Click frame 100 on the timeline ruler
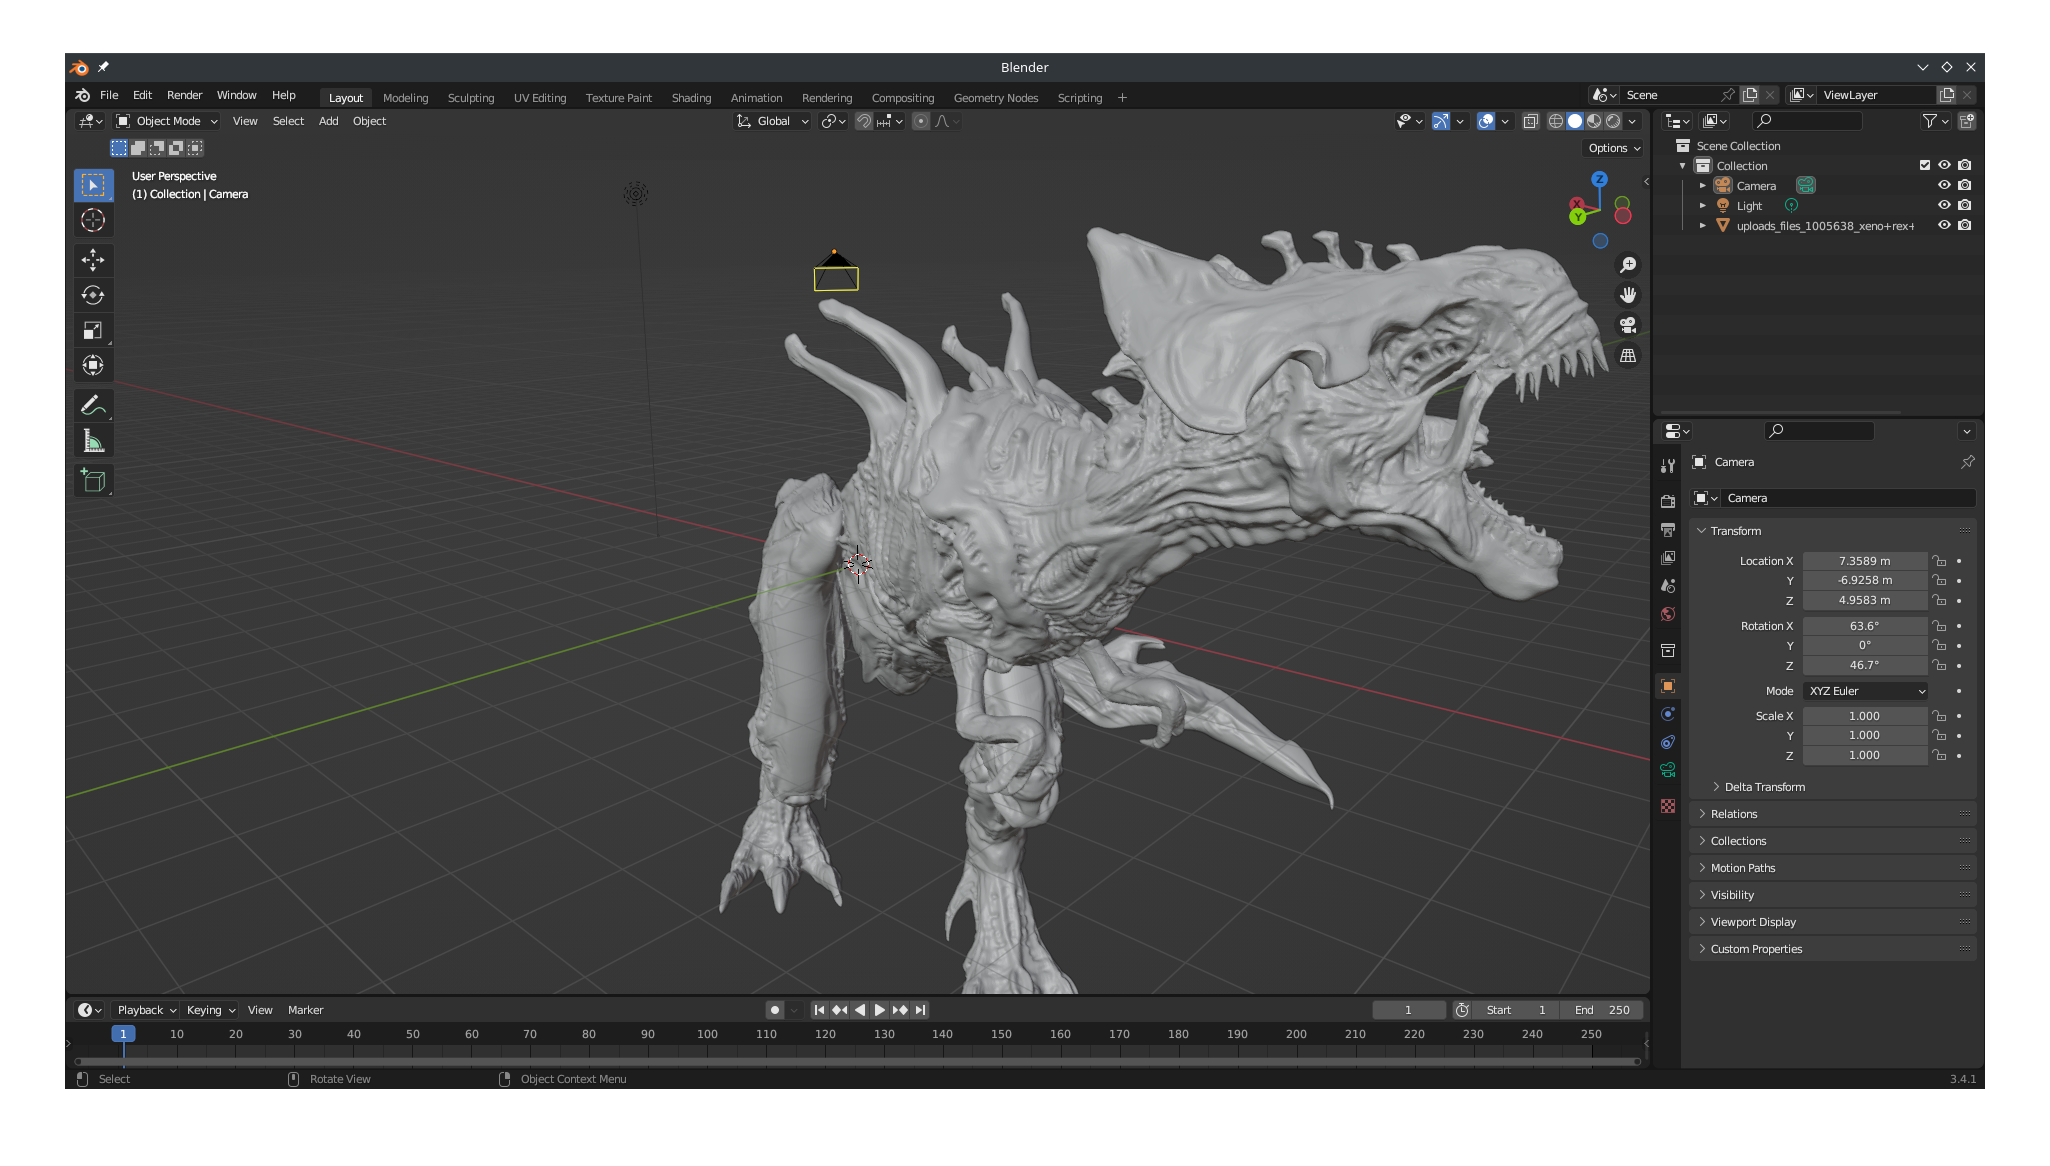Screen dimensions: 2050x1166 click(x=707, y=1034)
